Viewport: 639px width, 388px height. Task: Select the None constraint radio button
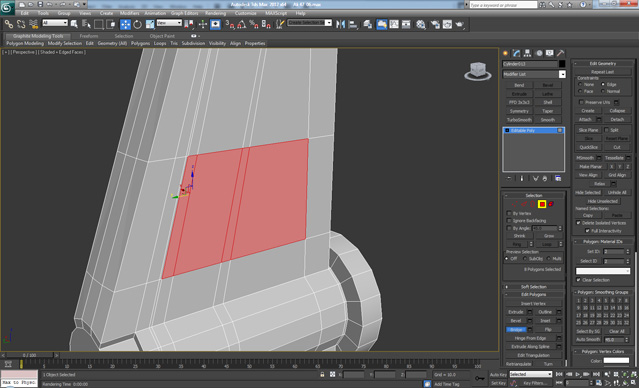point(580,84)
